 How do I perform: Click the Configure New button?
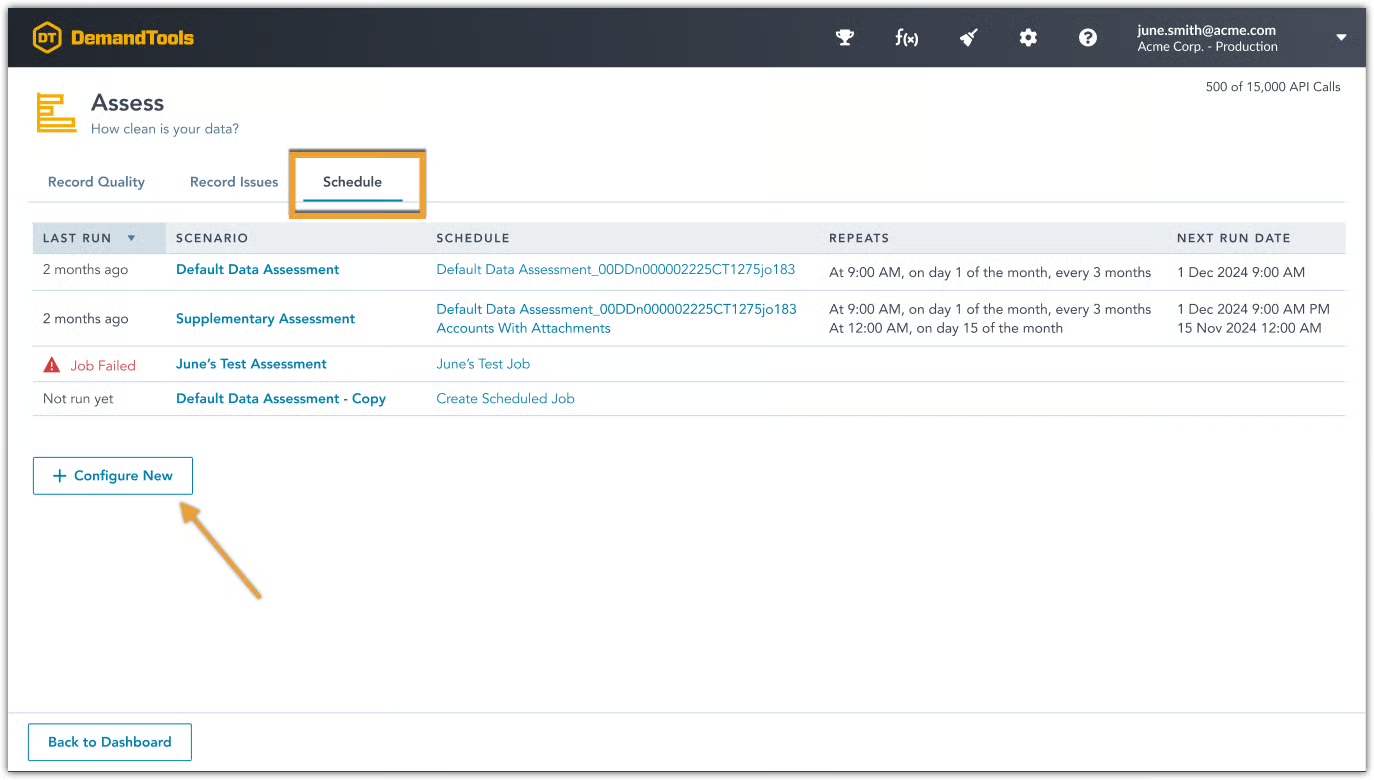pyautogui.click(x=113, y=476)
